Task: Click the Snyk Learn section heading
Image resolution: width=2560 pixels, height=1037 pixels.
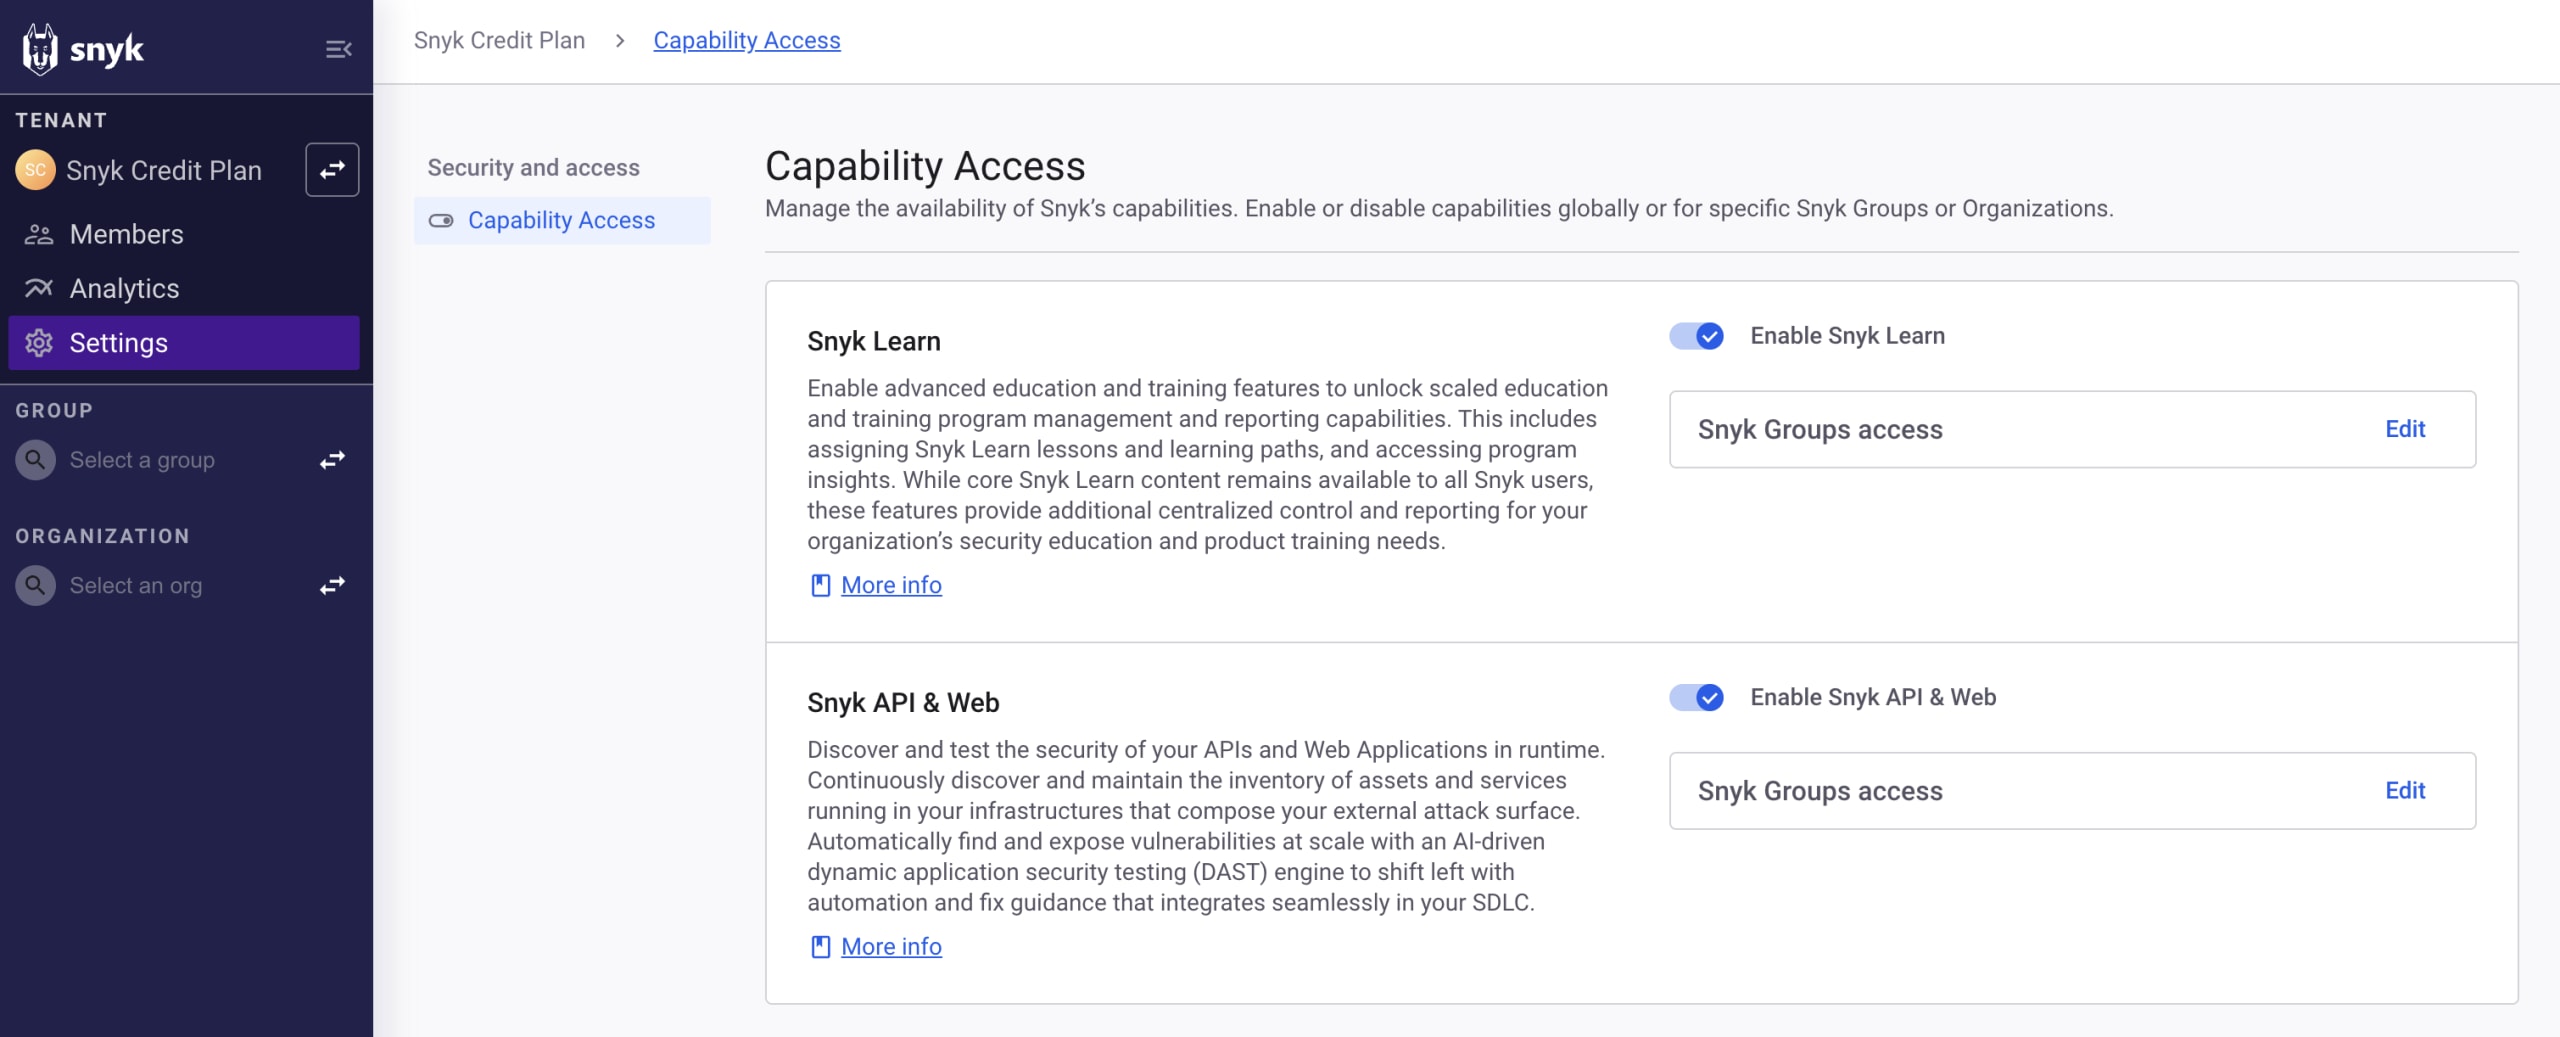Action: (874, 341)
